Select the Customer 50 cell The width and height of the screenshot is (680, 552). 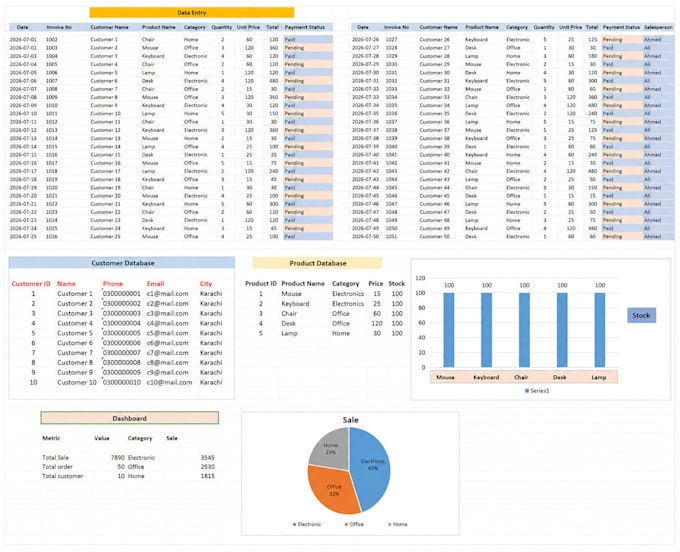[435, 237]
